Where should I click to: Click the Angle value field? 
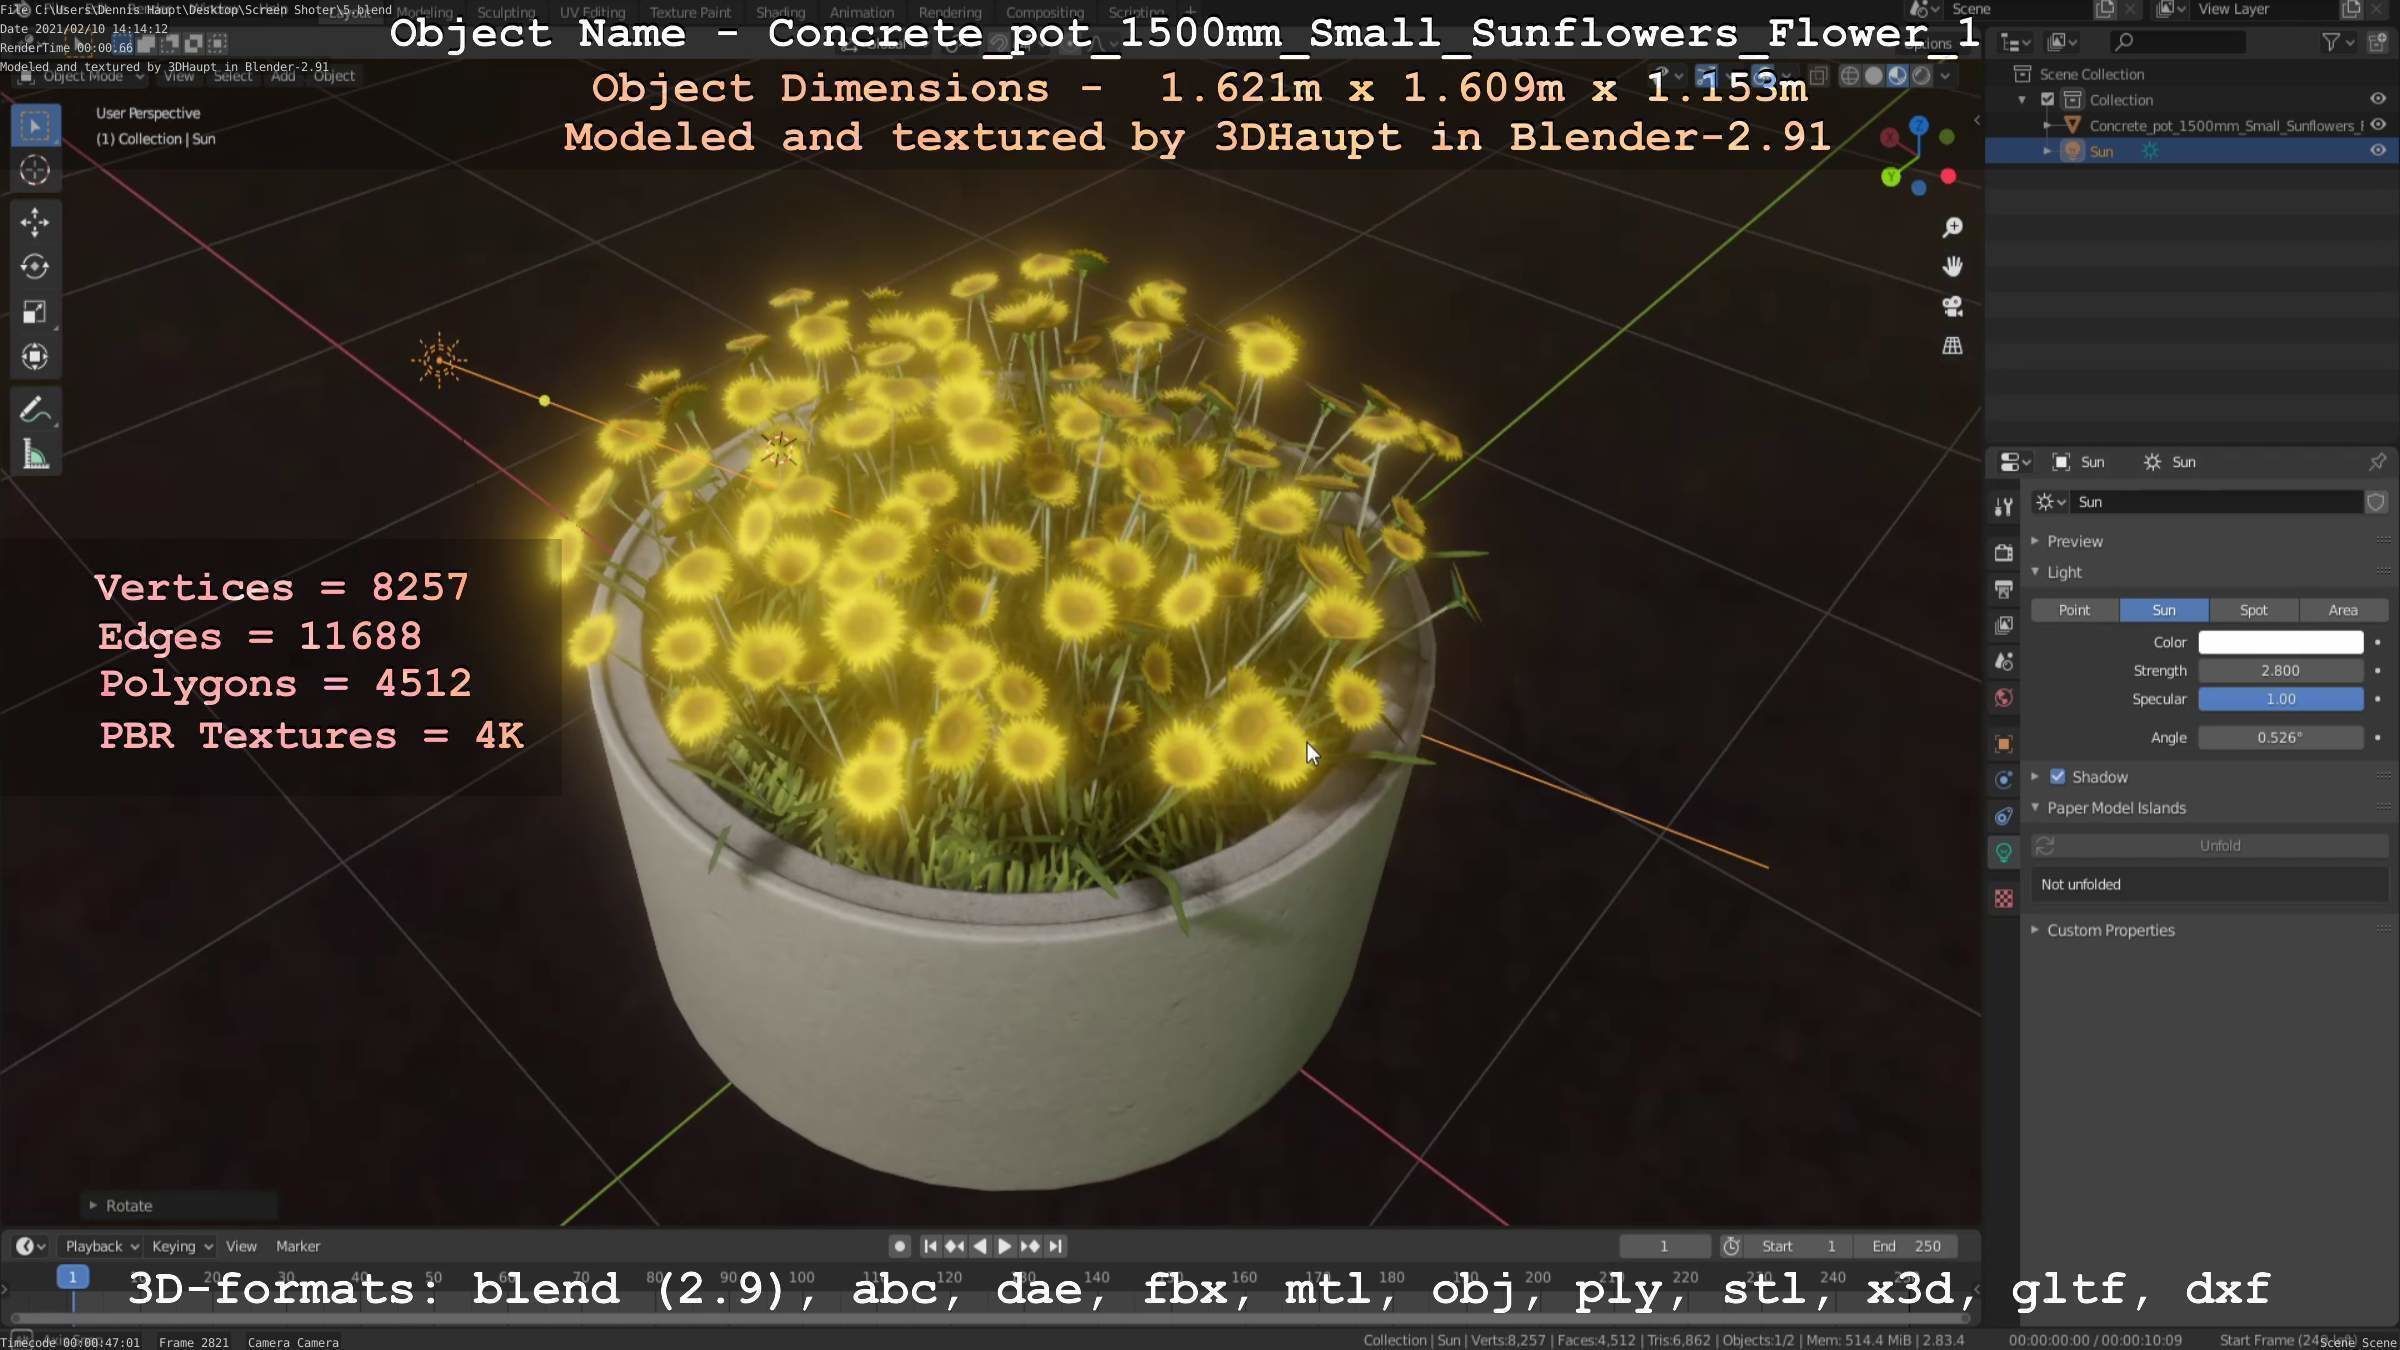click(2280, 738)
